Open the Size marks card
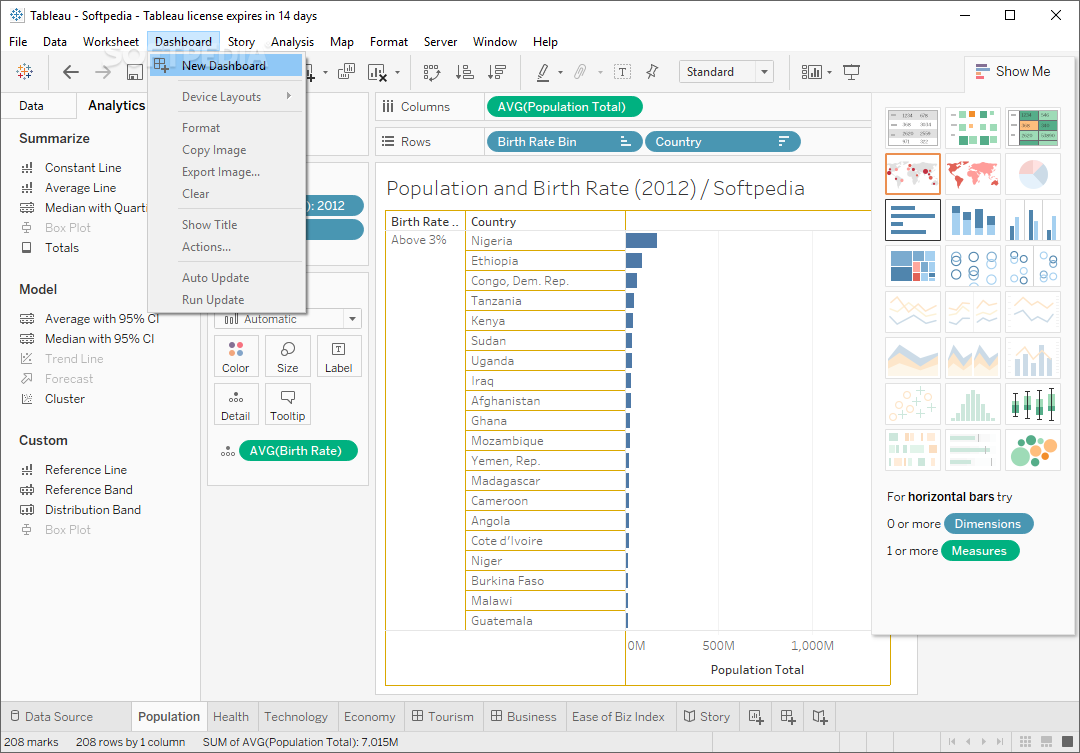The image size is (1080, 753). pos(287,356)
